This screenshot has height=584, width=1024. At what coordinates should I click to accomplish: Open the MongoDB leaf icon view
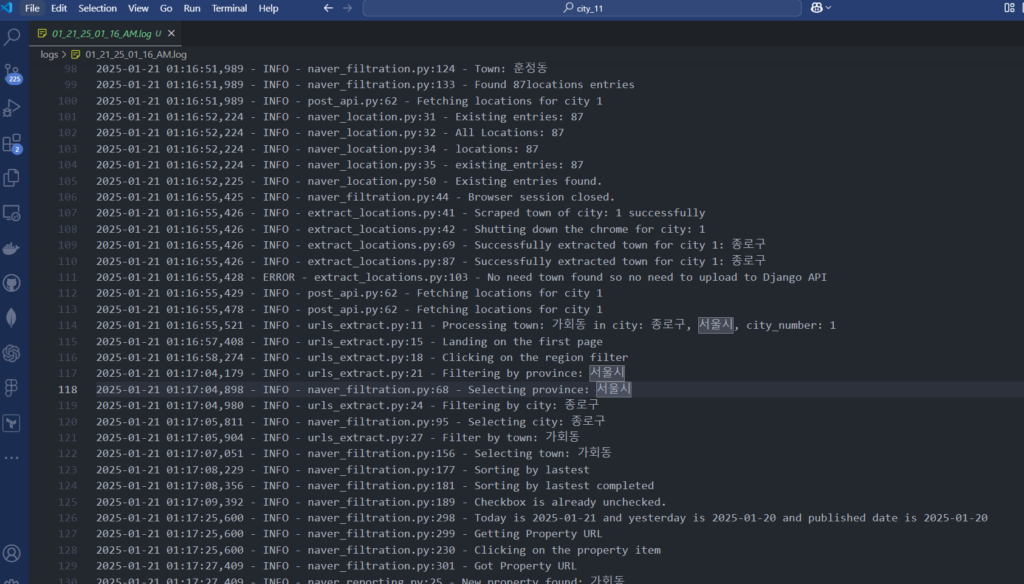pyautogui.click(x=13, y=318)
